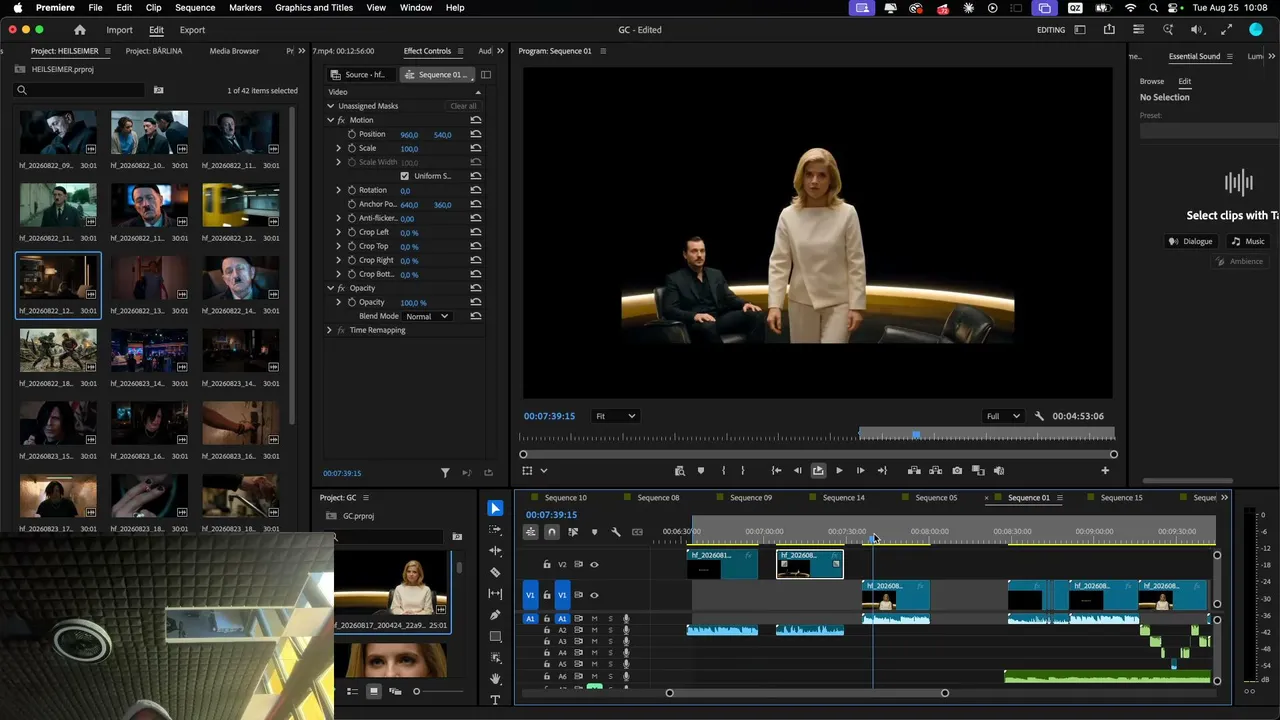Screen dimensions: 1280x720
Task: Click Export Frame camera icon
Action: (x=957, y=471)
